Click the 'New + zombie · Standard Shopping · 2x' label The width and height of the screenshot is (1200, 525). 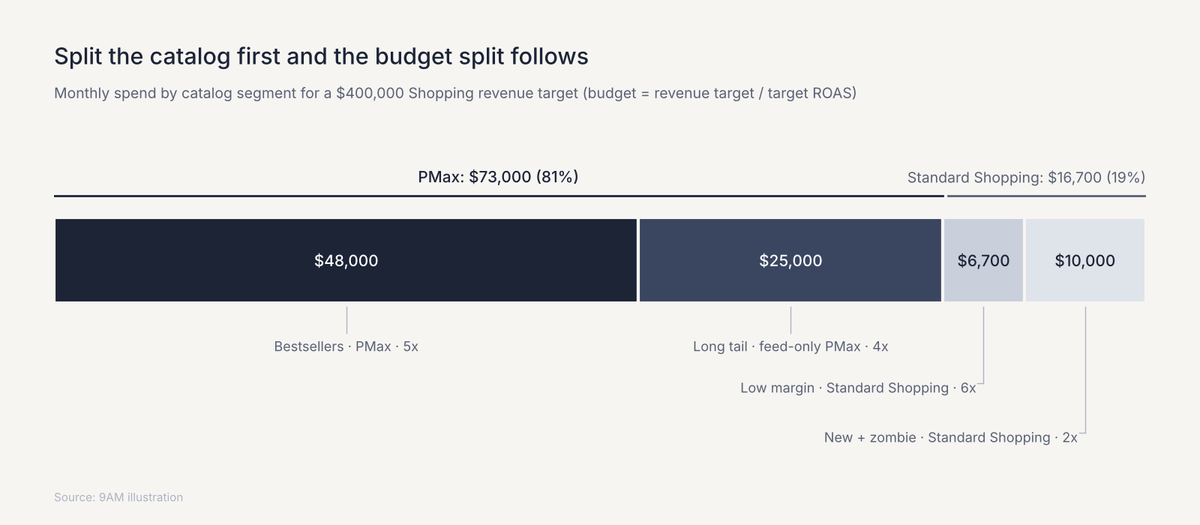click(951, 438)
